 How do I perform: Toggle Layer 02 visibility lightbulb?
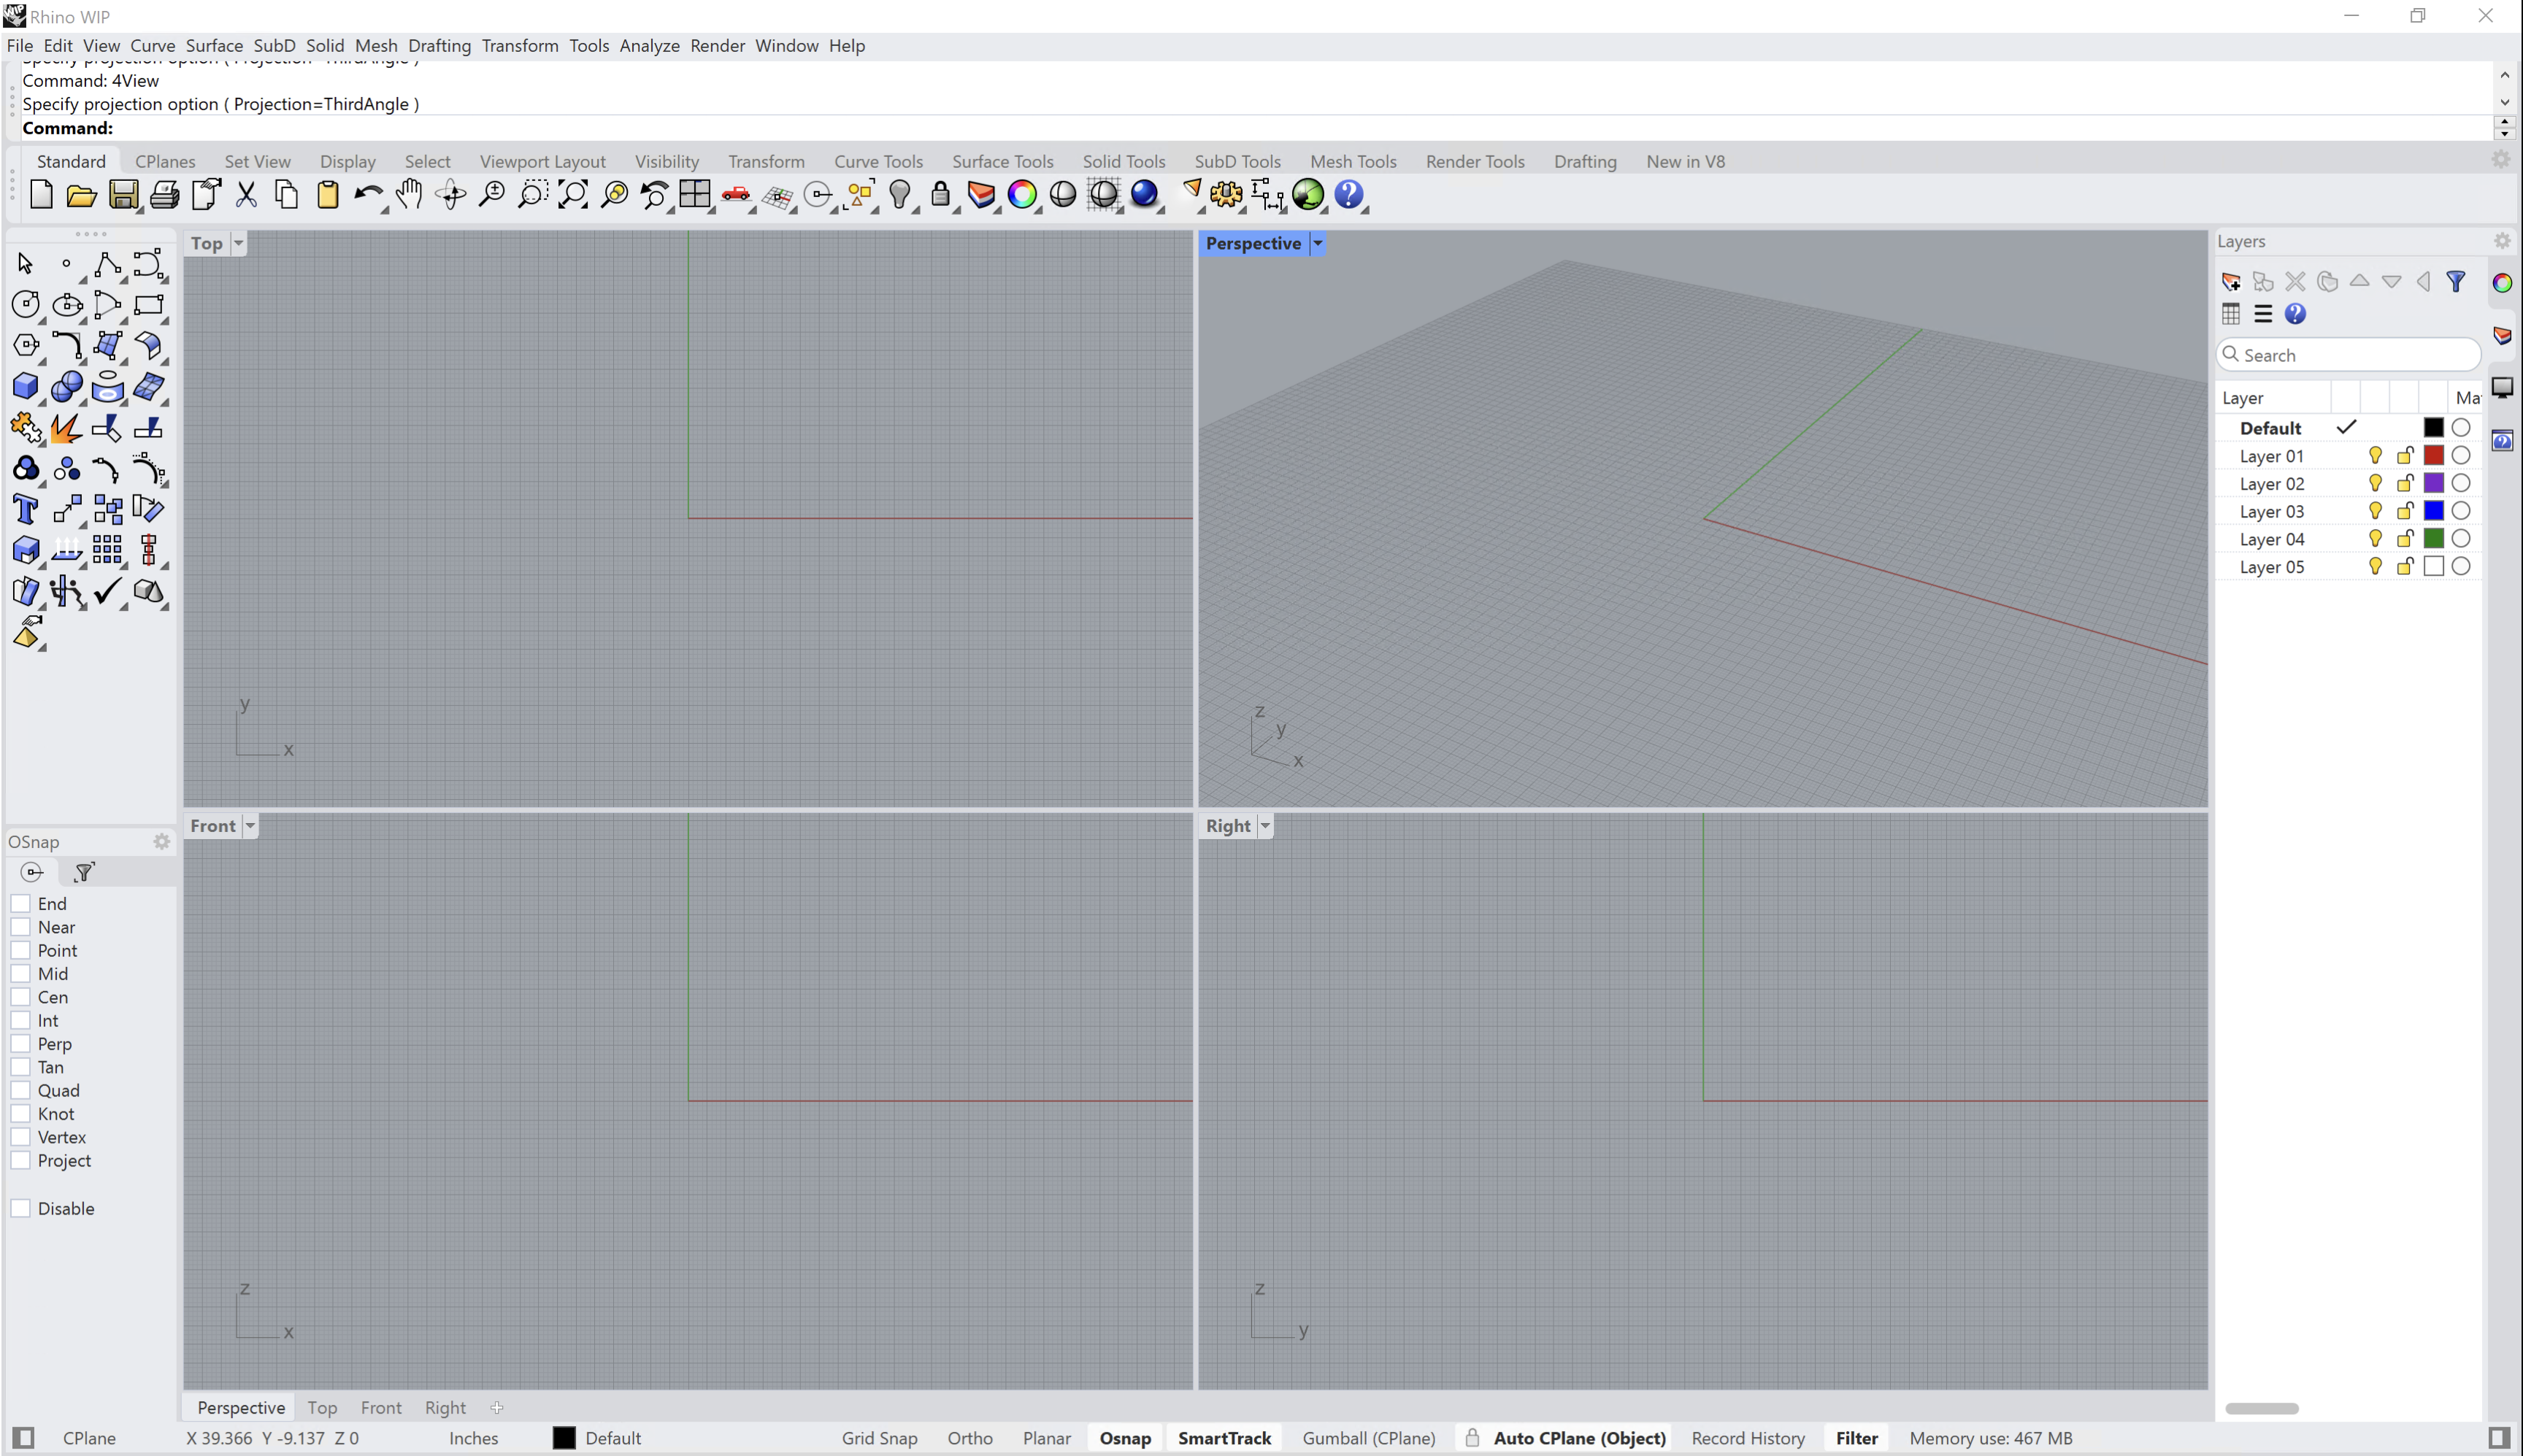(2375, 483)
